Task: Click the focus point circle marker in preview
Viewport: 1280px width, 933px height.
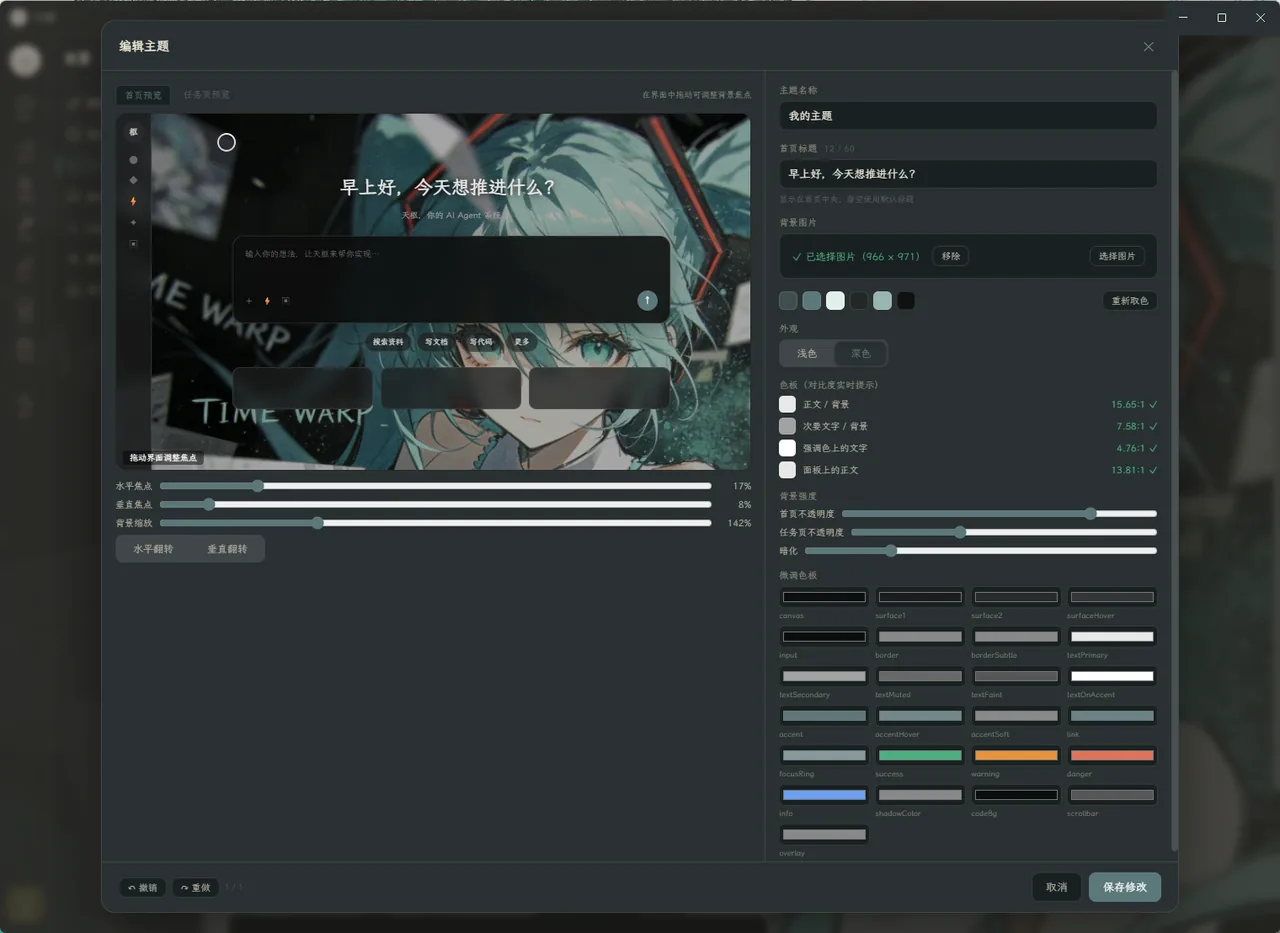Action: (x=227, y=142)
